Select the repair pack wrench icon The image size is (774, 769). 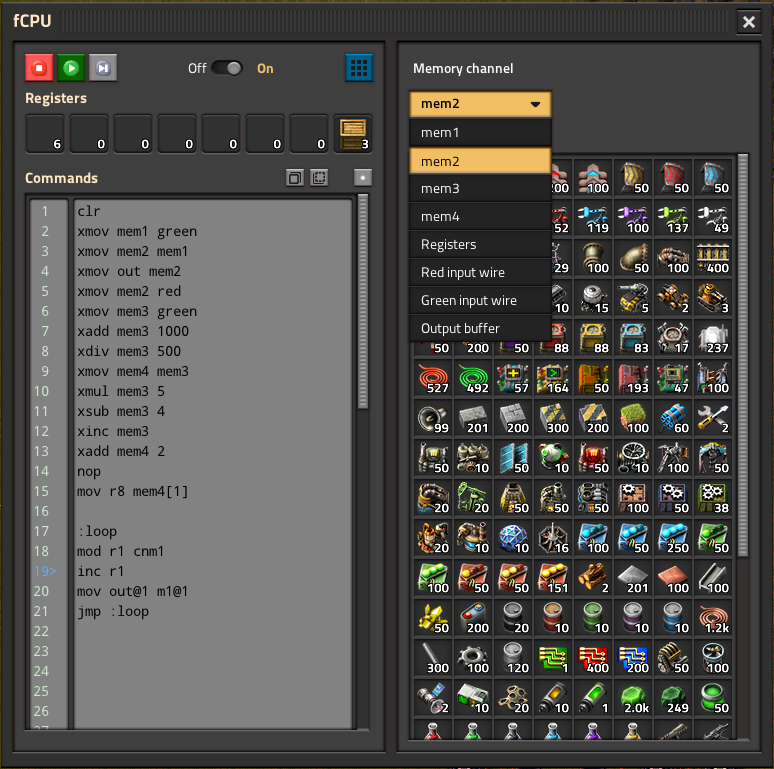714,419
